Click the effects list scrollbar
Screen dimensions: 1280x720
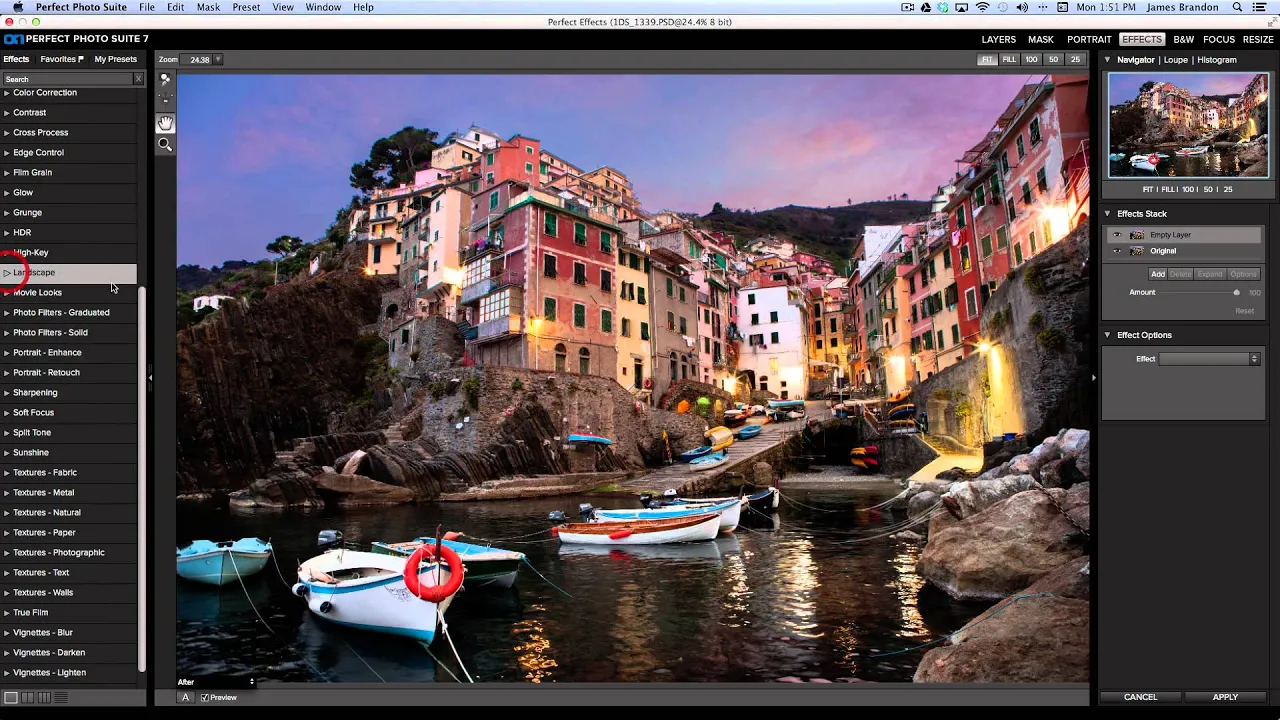(142, 478)
